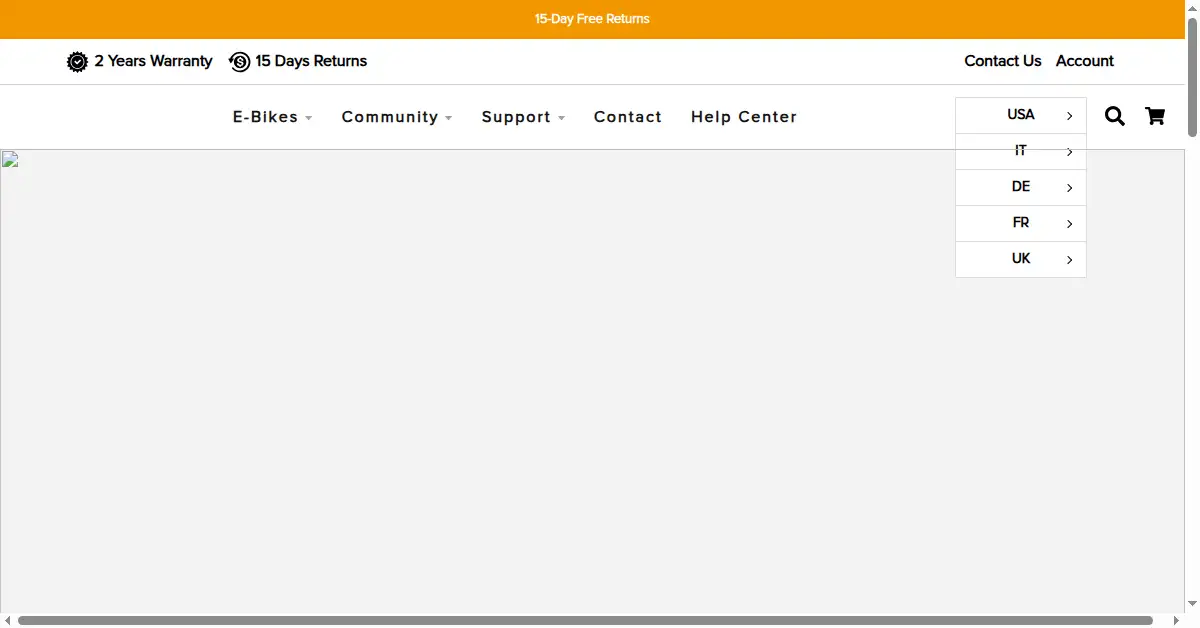Click the vertical scrollbar down arrow
The image size is (1200, 628).
pyautogui.click(x=1192, y=604)
